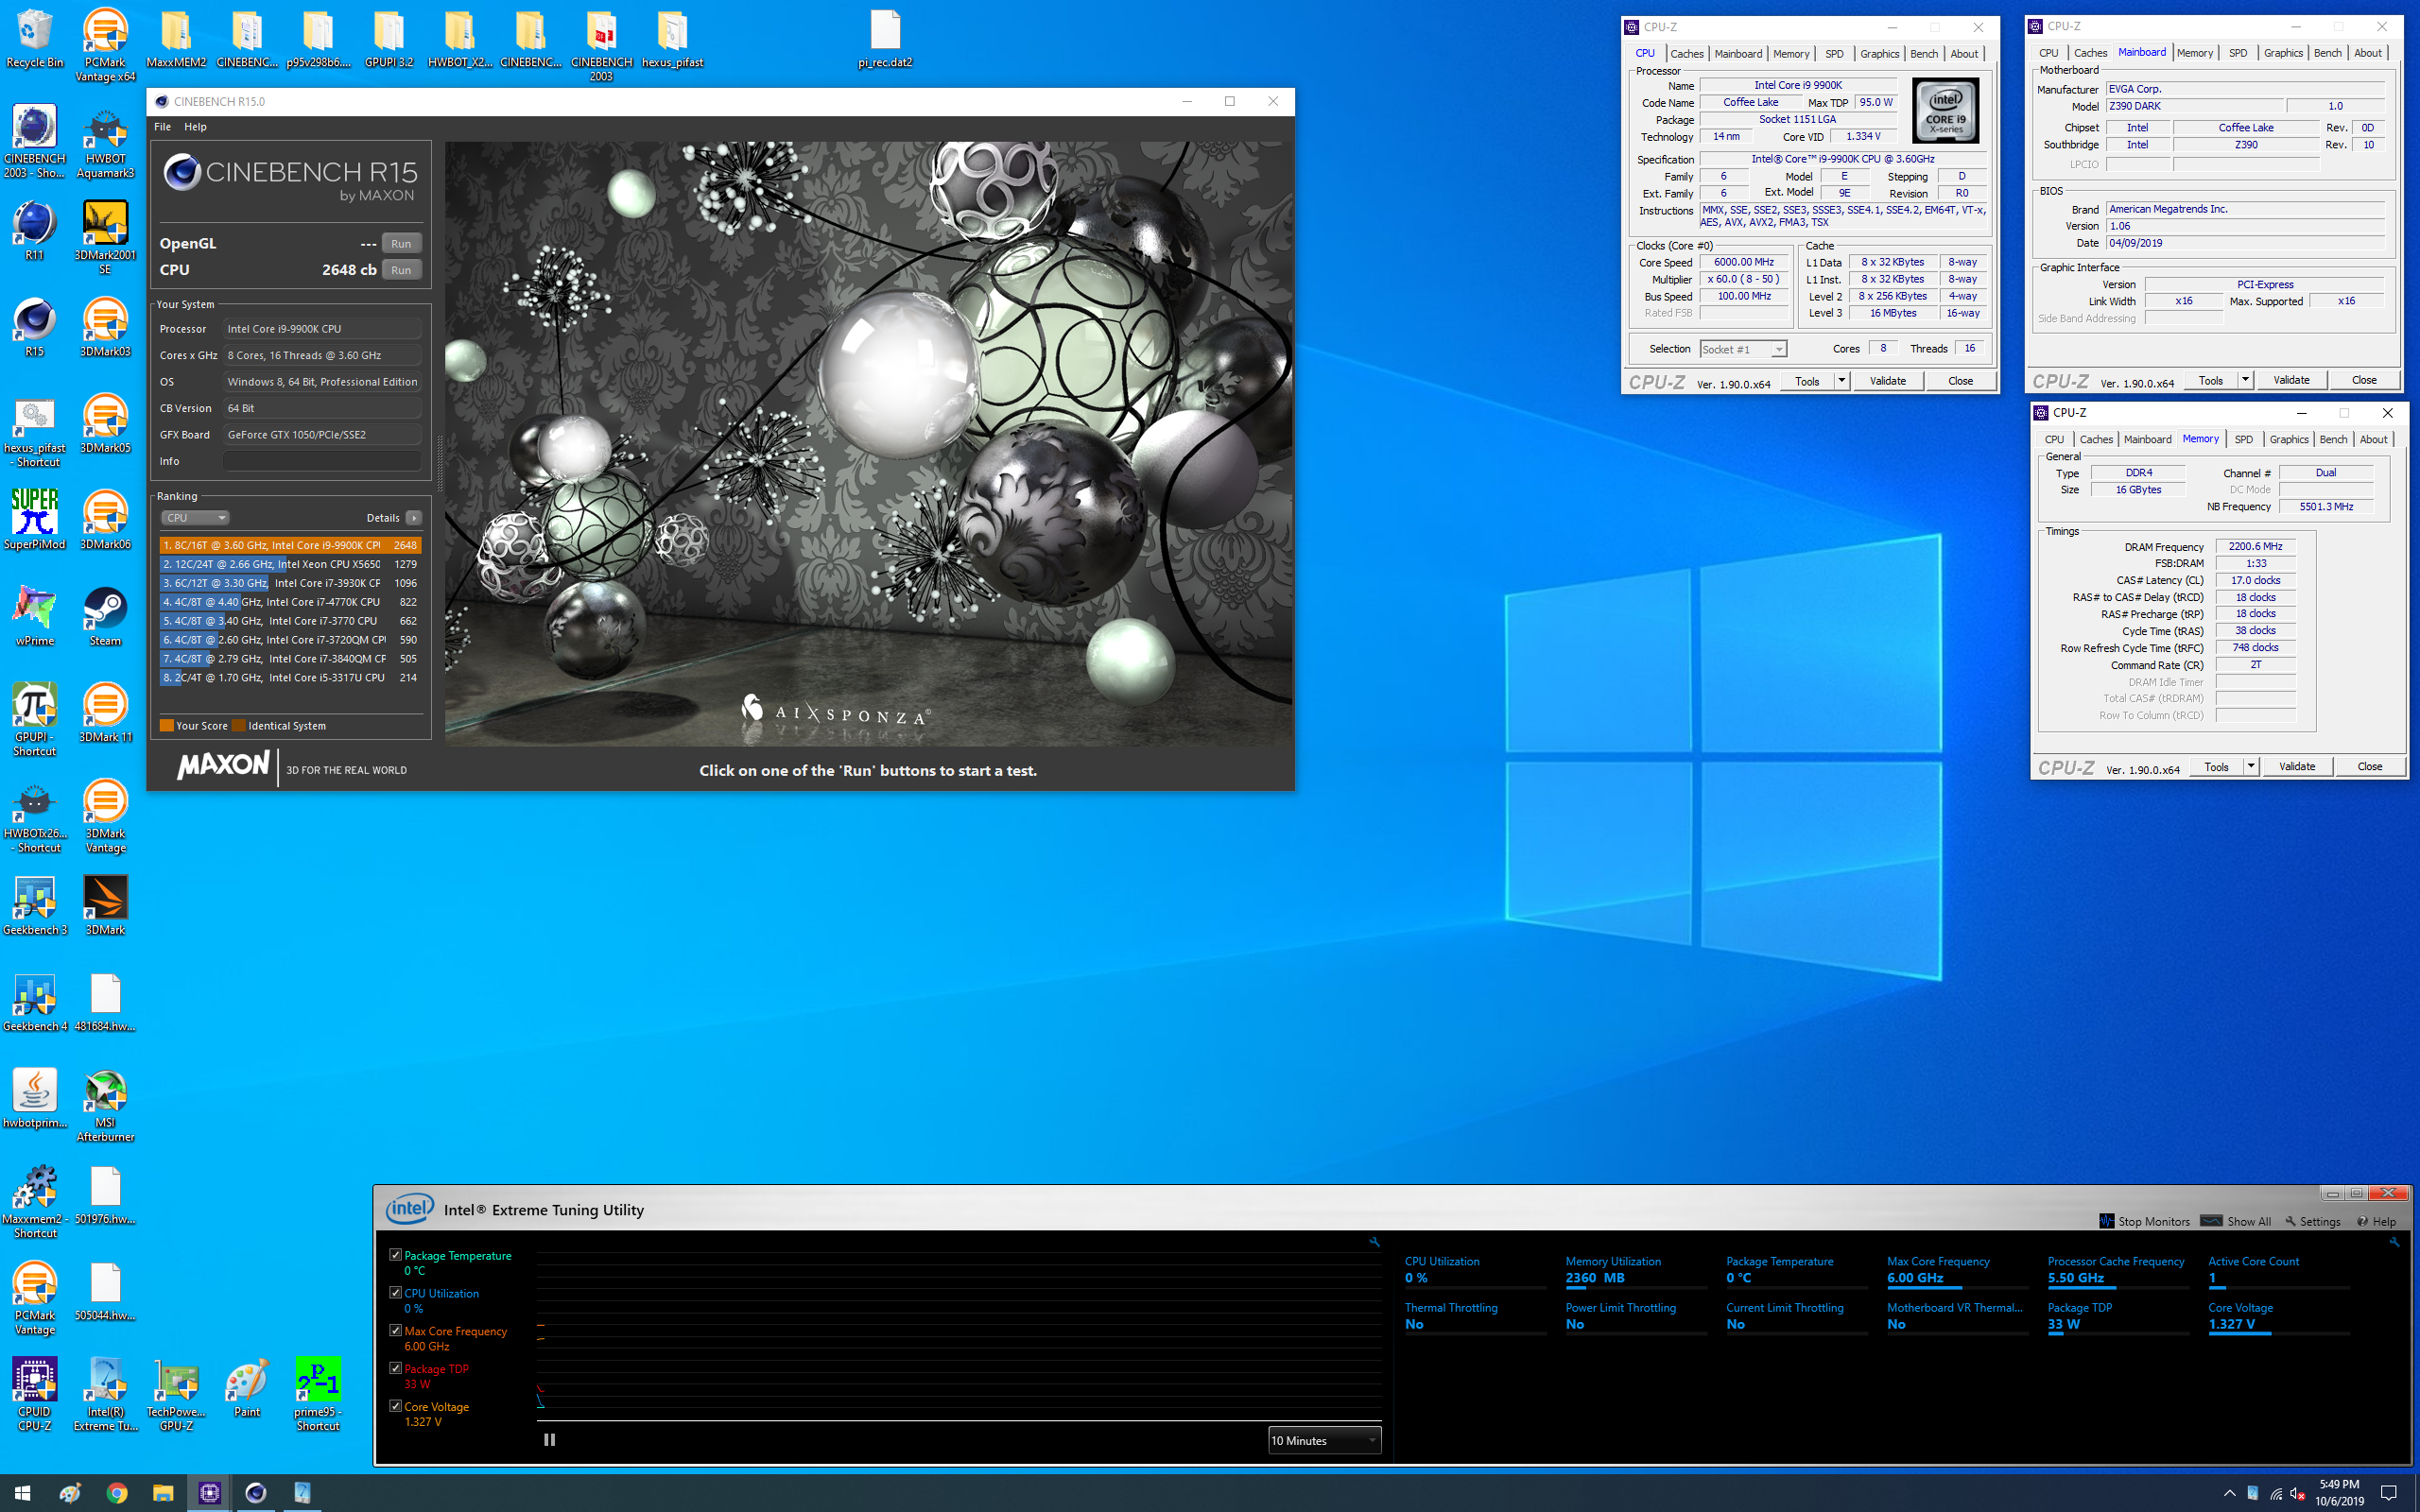Open Tools dropdown arrow in Mainboard window
This screenshot has width=2420, height=1512.
point(2245,380)
